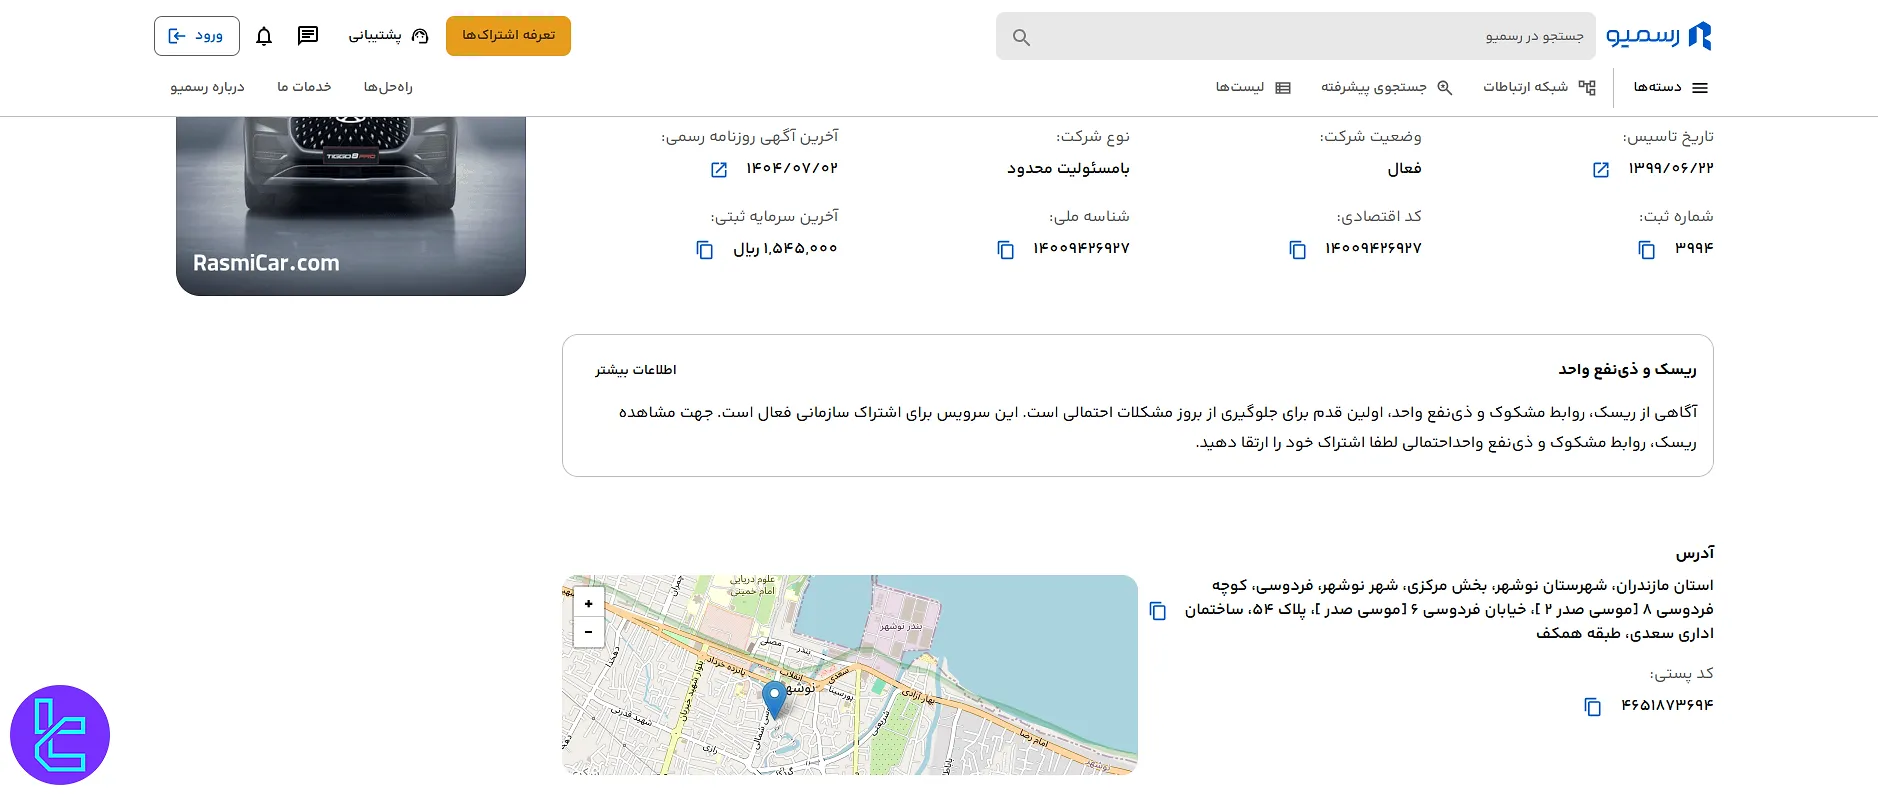The width and height of the screenshot is (1878, 795).
Task: Click 'اطلاعات بیشتر' more info link
Action: point(636,370)
